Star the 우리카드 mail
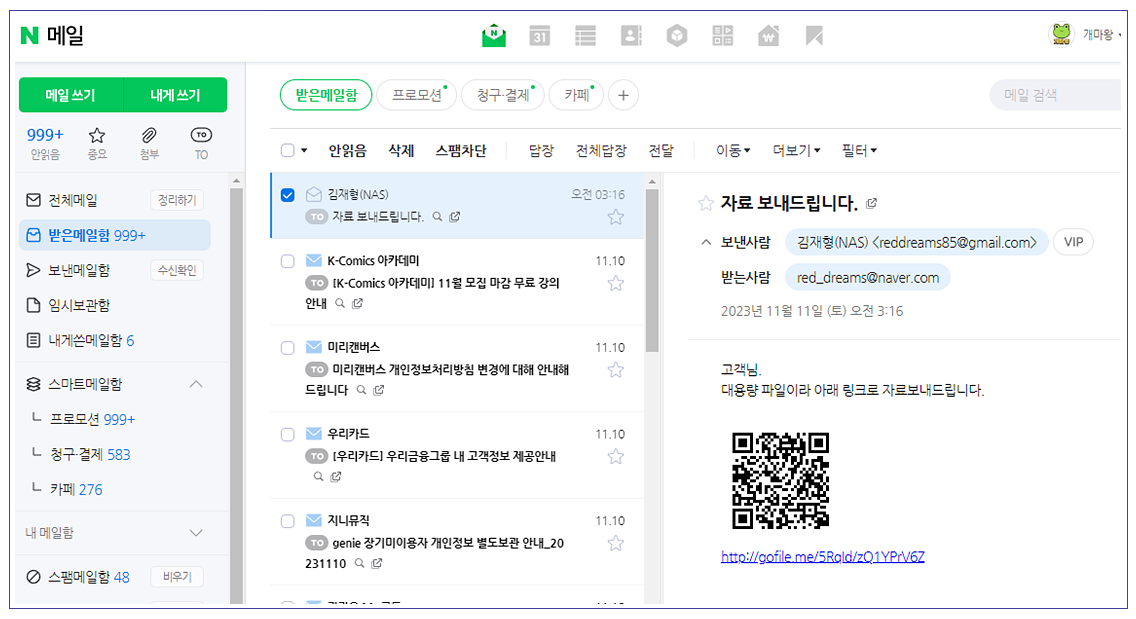 pos(616,457)
